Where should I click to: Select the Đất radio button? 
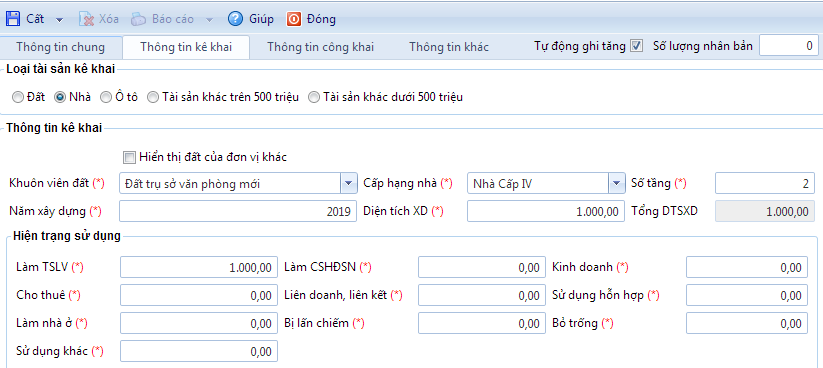18,97
